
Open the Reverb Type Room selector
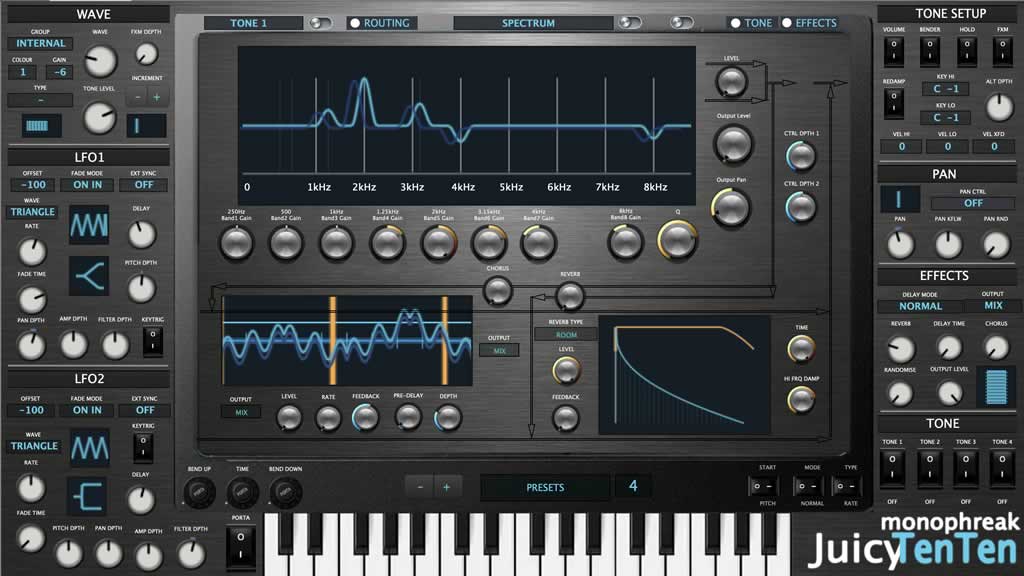point(565,335)
